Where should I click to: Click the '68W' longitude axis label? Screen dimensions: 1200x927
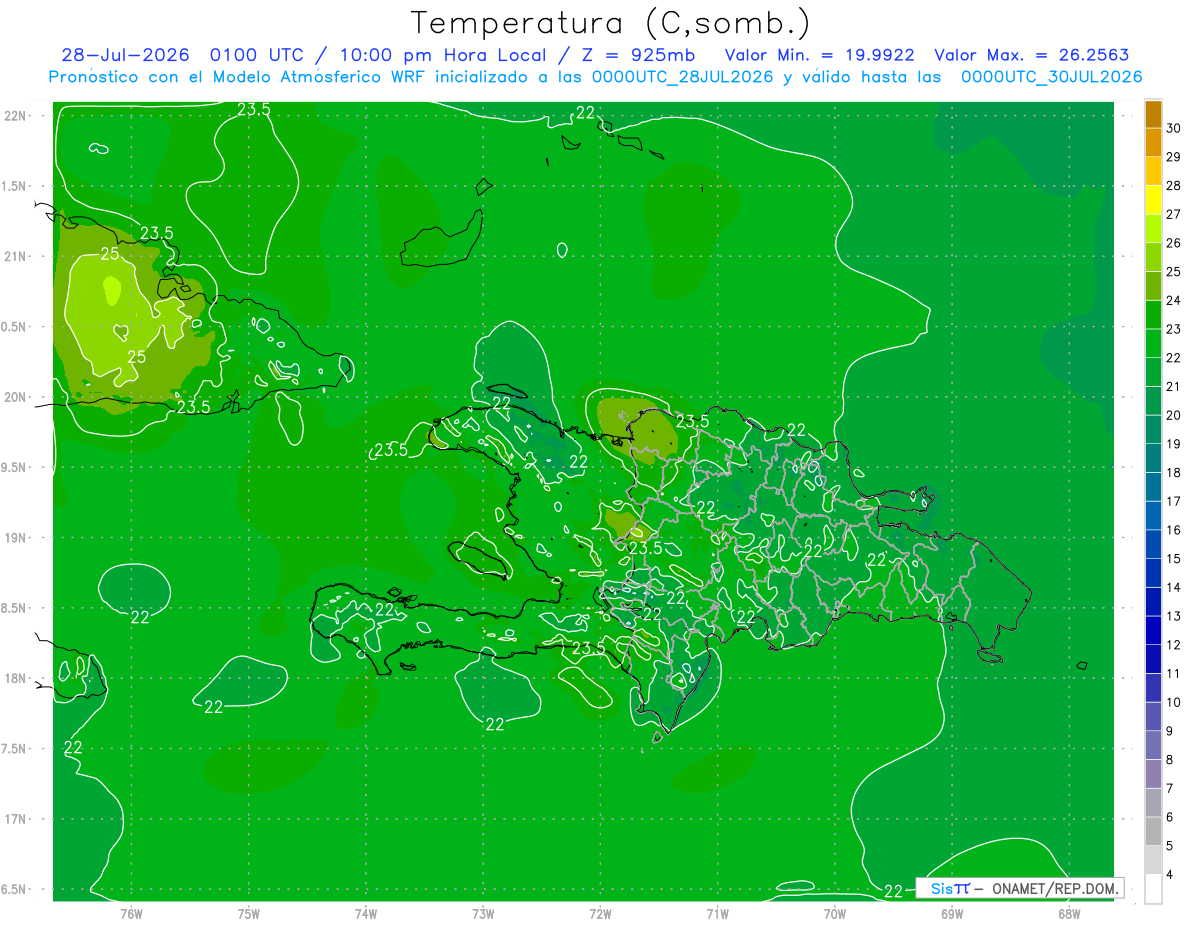point(1069,913)
